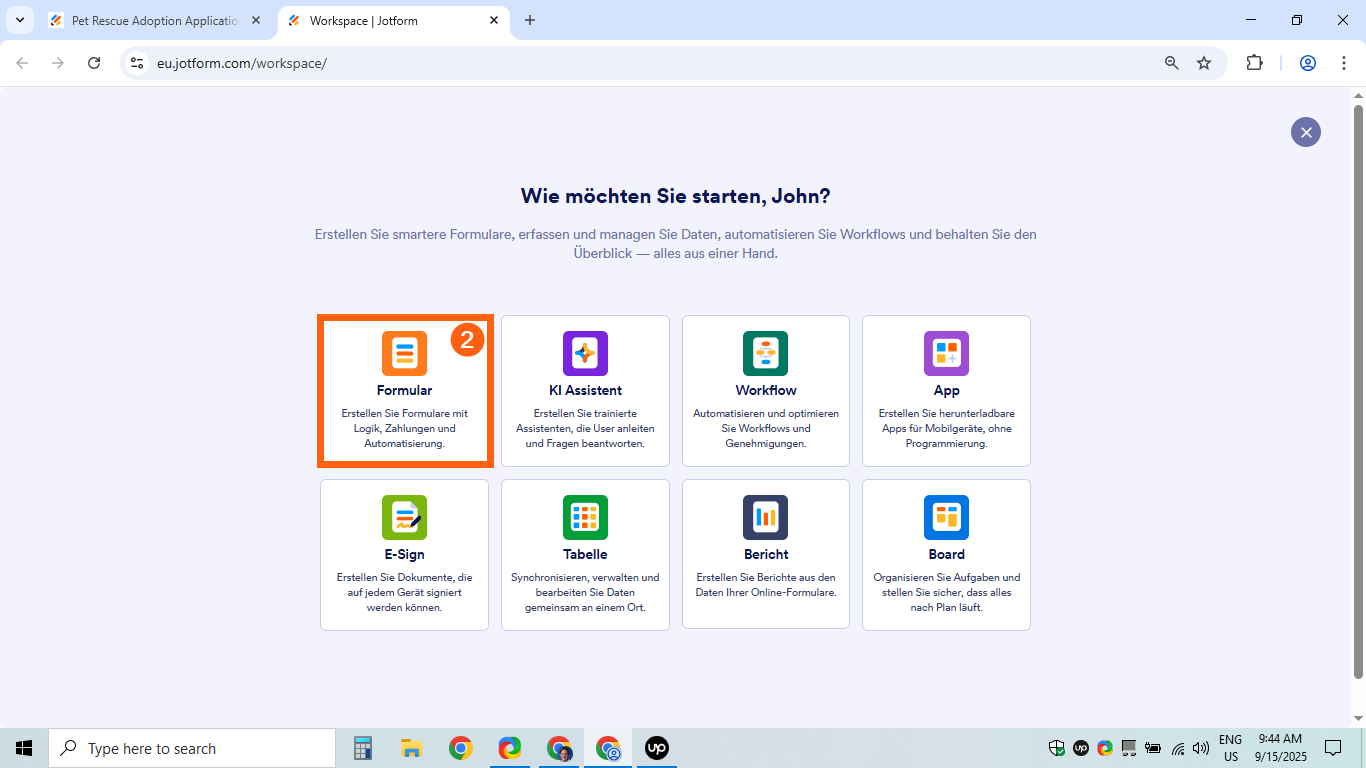
Task: Open the Upwork app from the taskbar
Action: point(657,748)
